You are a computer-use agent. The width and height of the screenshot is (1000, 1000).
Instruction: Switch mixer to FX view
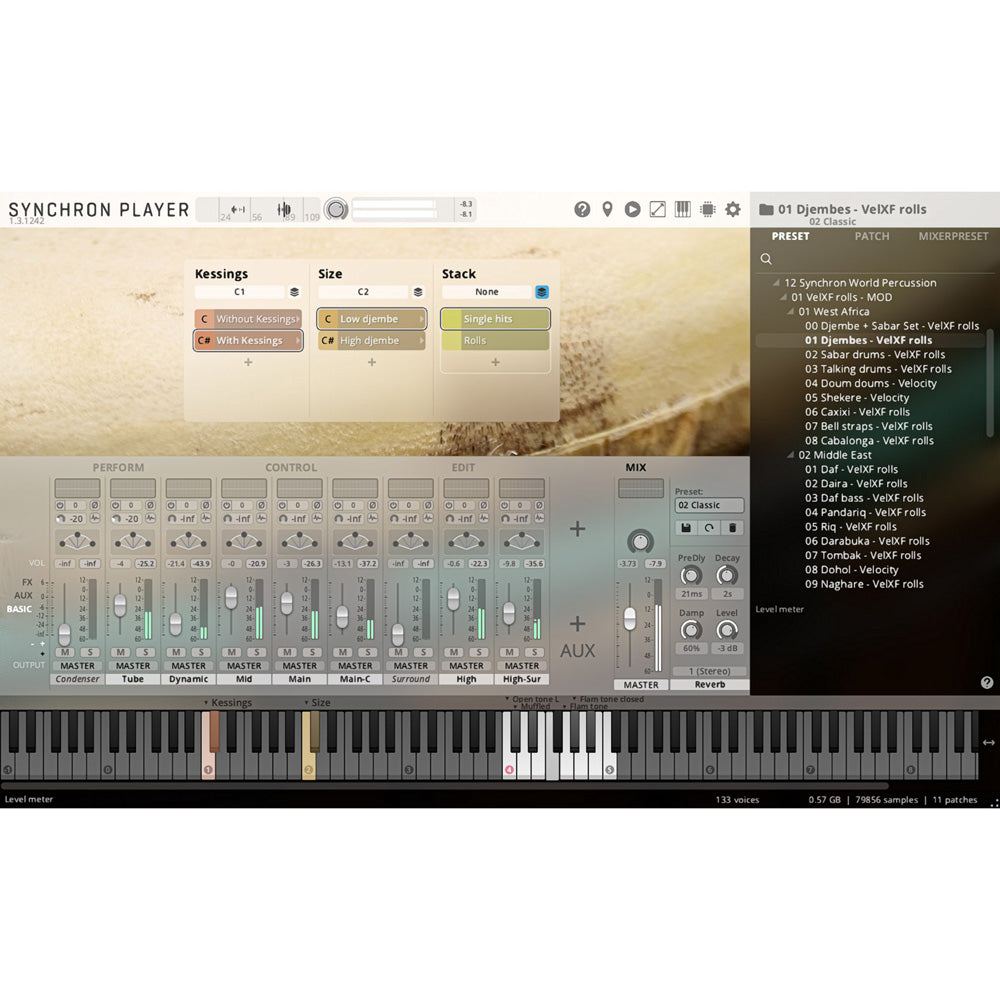[27, 582]
